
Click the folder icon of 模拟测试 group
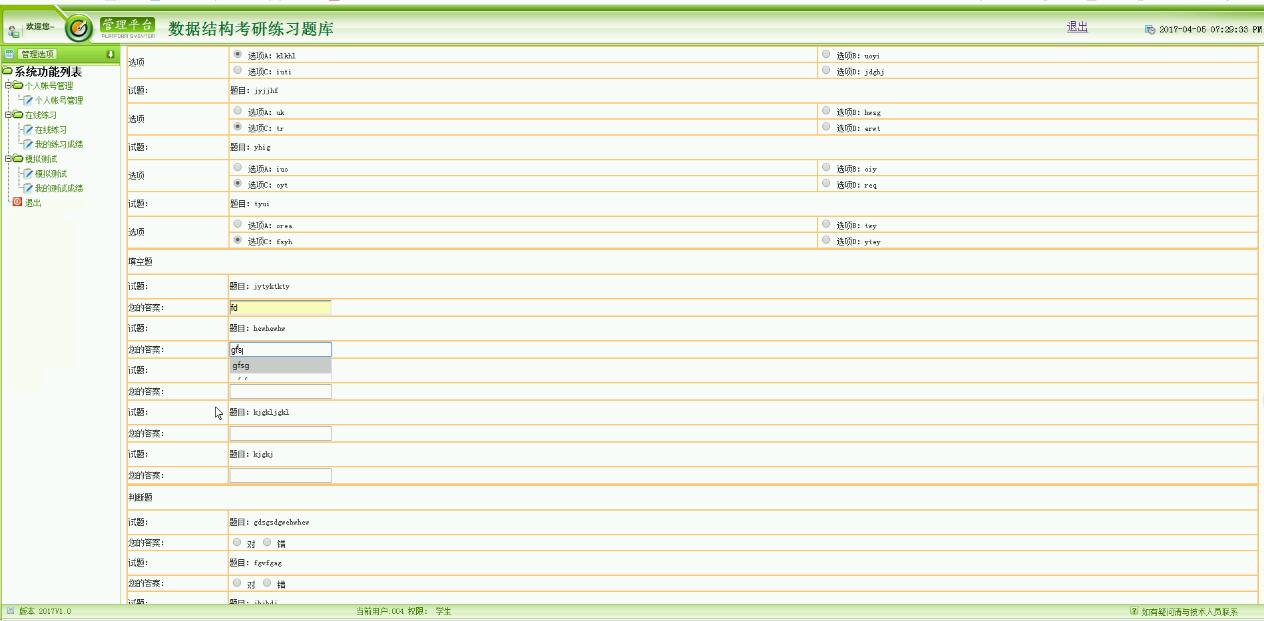point(16,159)
